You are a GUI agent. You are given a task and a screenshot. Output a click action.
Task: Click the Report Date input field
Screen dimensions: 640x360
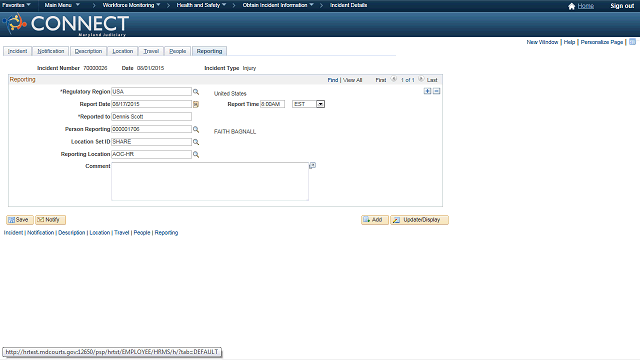click(x=151, y=104)
